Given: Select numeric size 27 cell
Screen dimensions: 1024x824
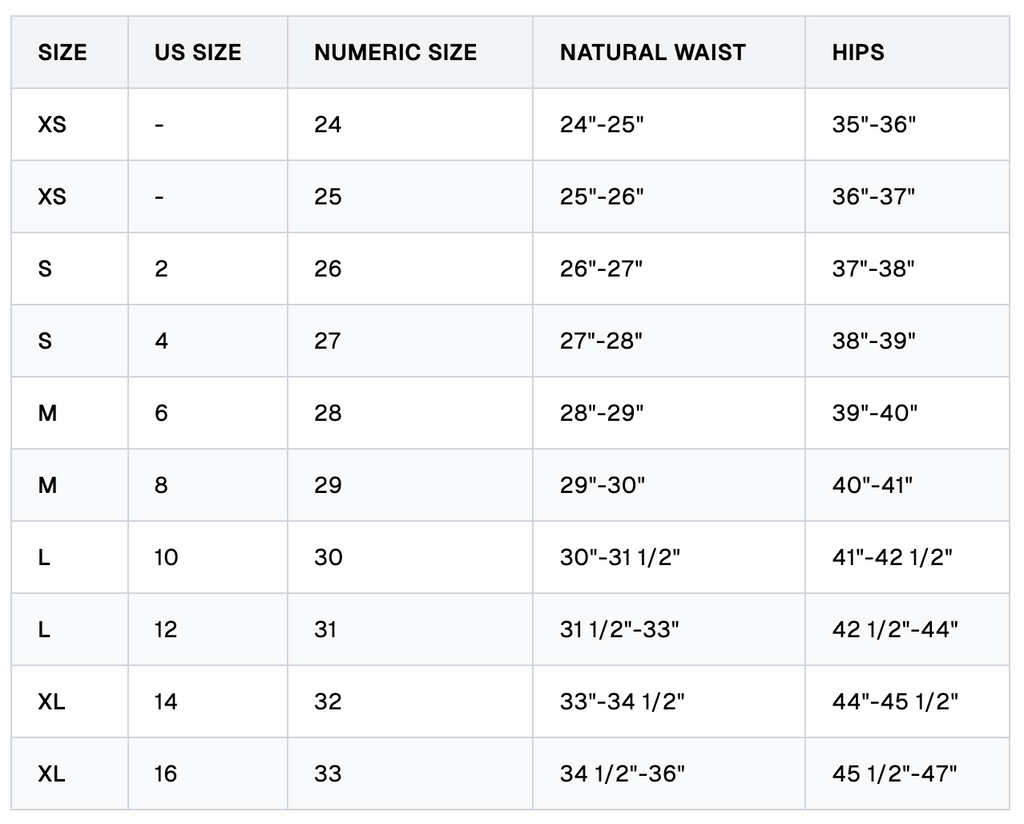Looking at the screenshot, I should coord(410,341).
